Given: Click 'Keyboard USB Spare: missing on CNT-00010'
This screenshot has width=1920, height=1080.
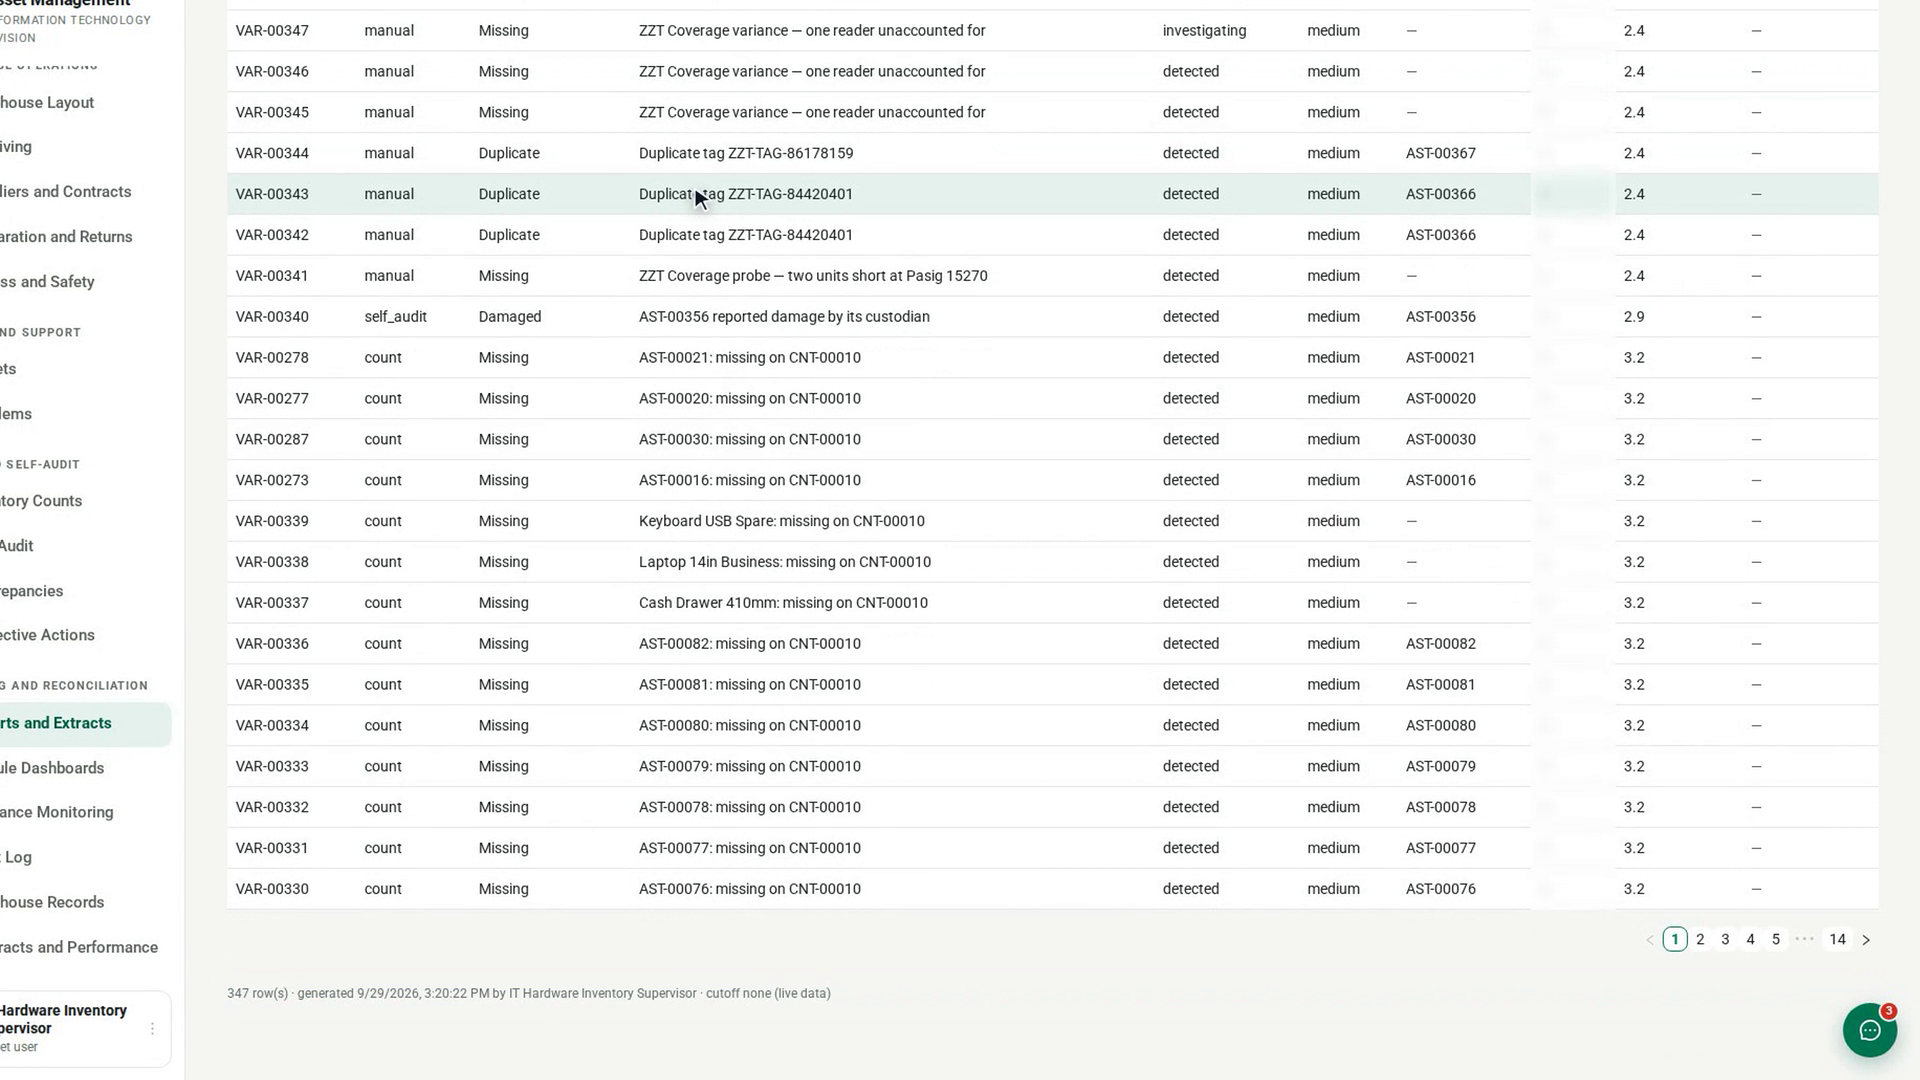Looking at the screenshot, I should [782, 522].
